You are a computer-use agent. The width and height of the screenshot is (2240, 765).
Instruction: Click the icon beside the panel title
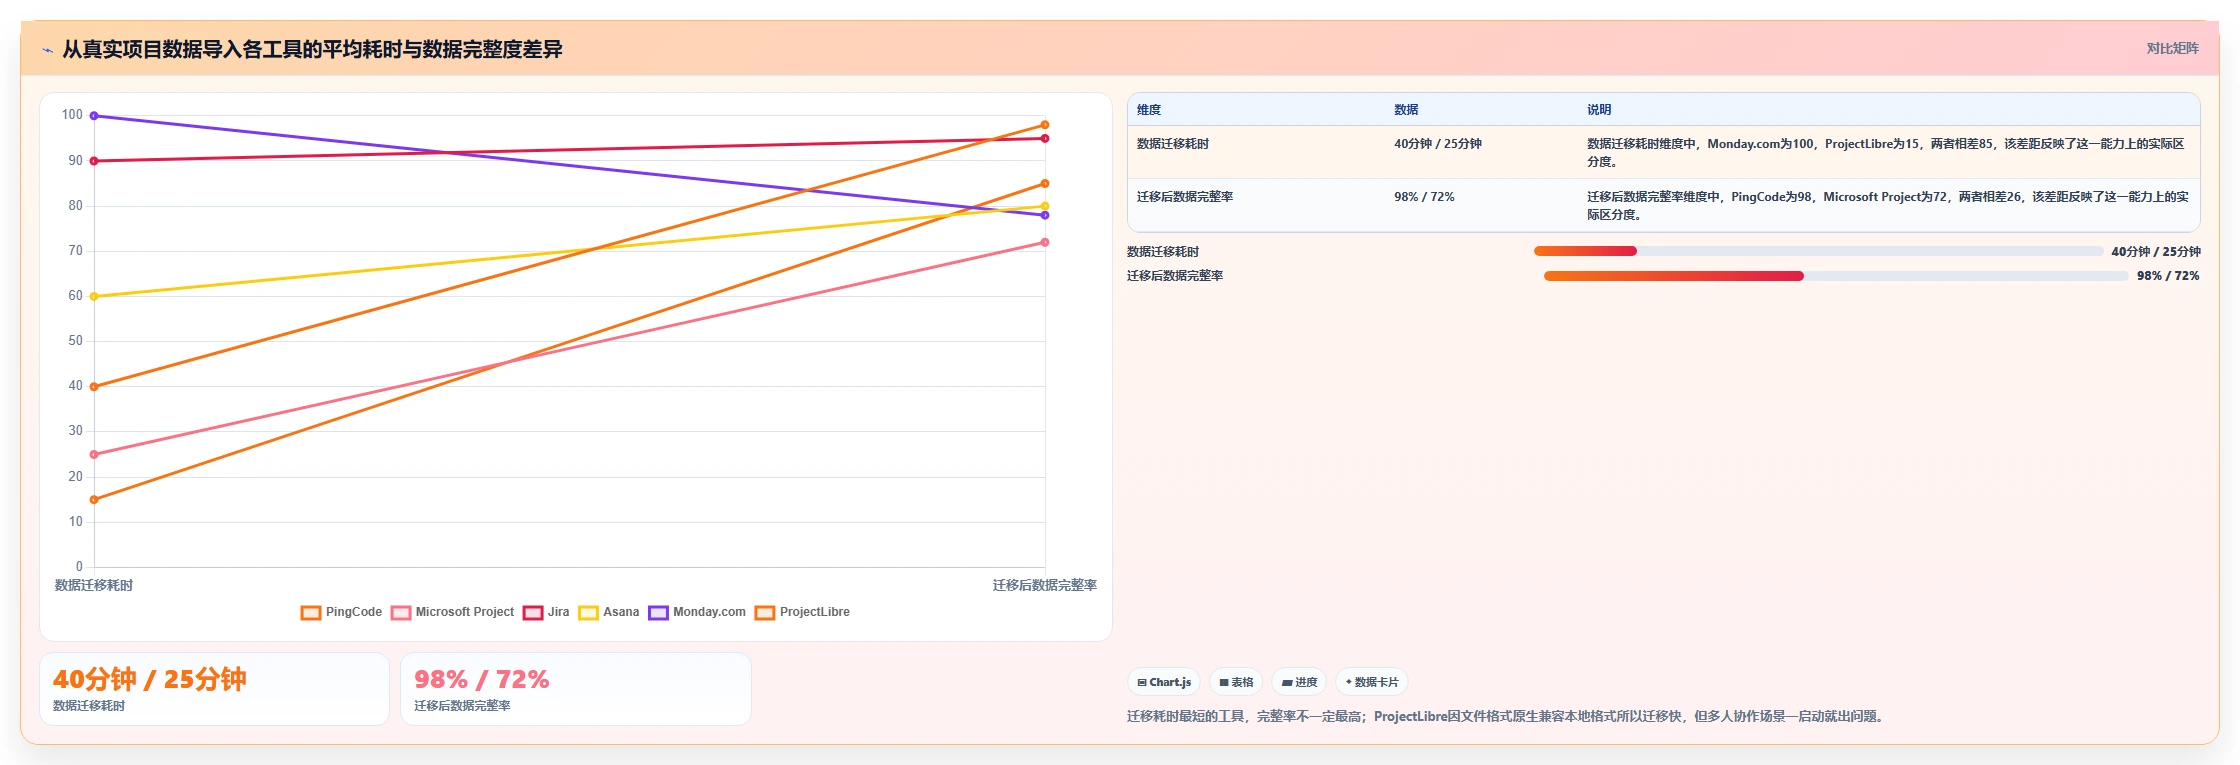tap(47, 50)
